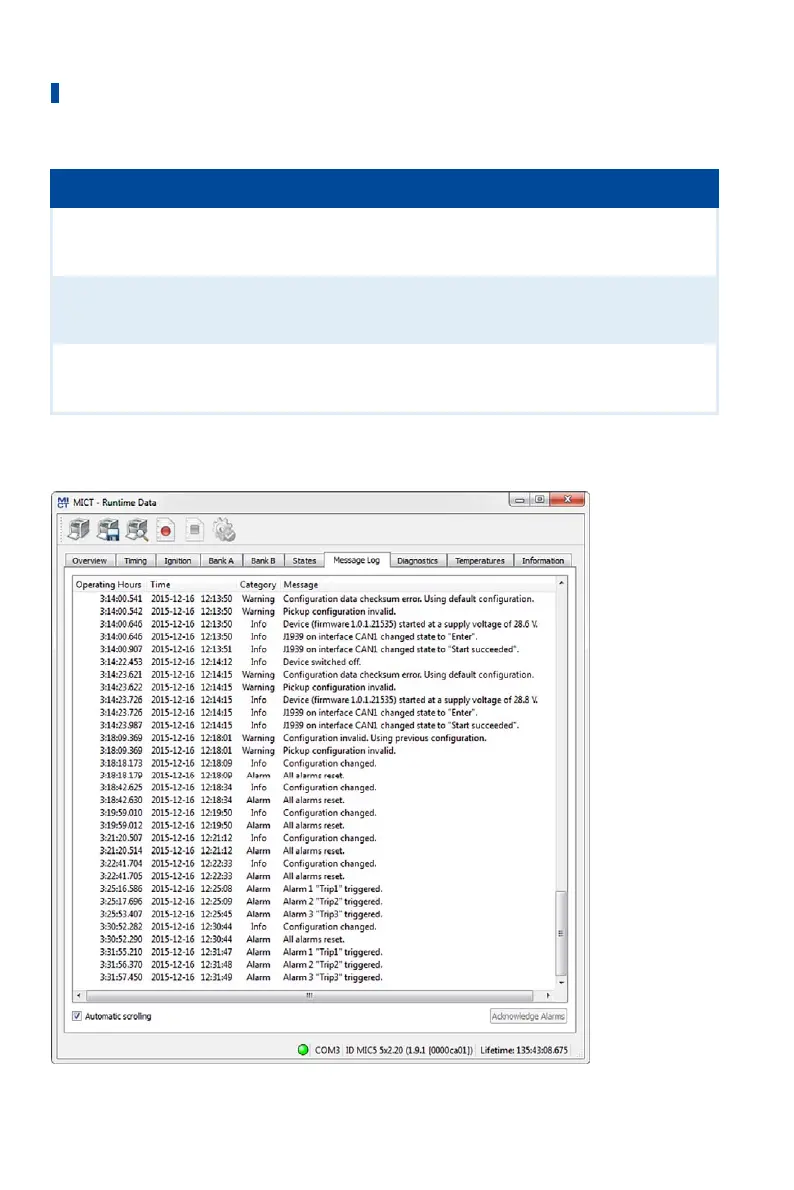Click the first printer toolbar icon

pos(78,529)
